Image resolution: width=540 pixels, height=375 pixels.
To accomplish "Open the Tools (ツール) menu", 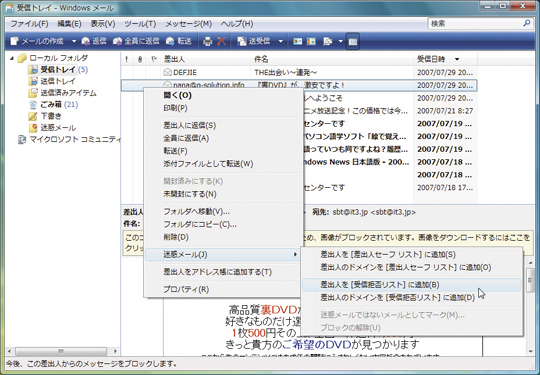I will coord(140,24).
